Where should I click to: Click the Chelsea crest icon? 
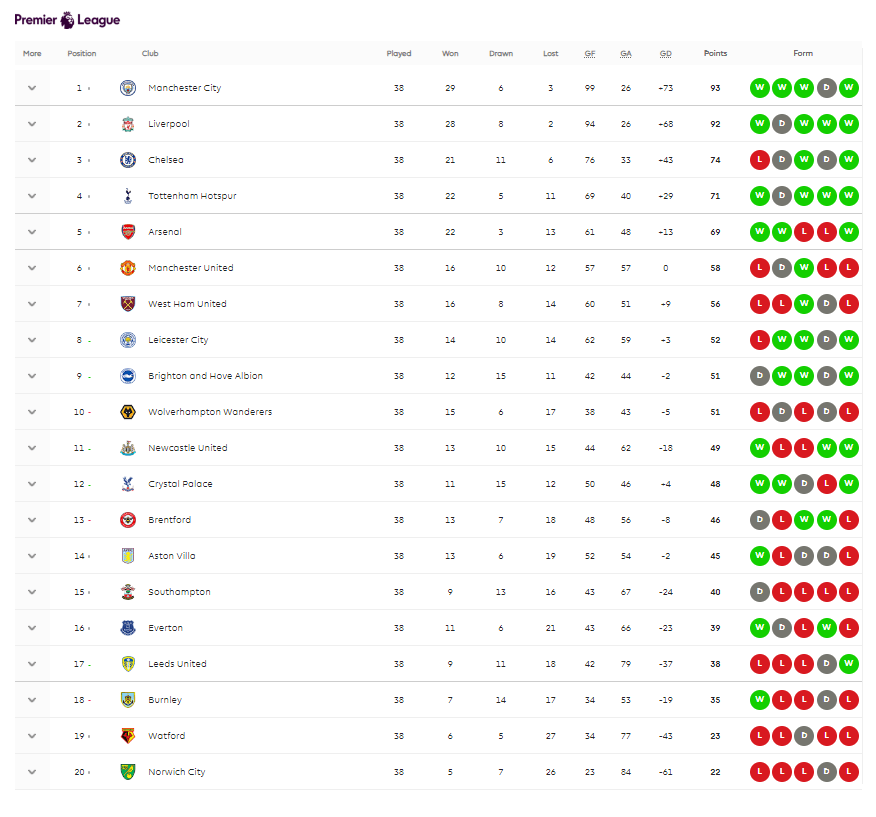coord(127,160)
